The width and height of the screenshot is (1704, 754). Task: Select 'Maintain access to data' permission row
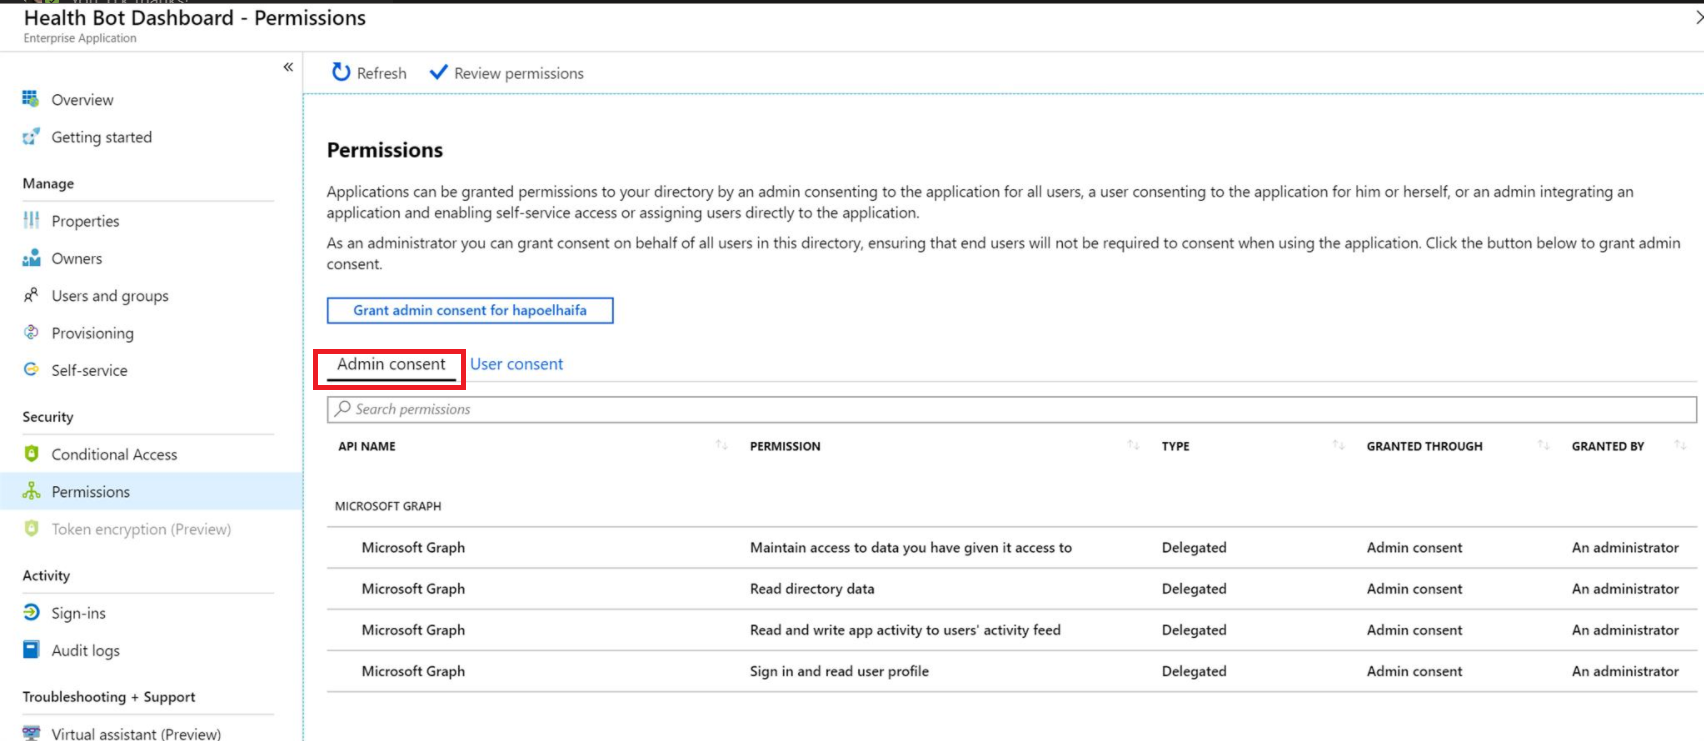(x=1011, y=547)
